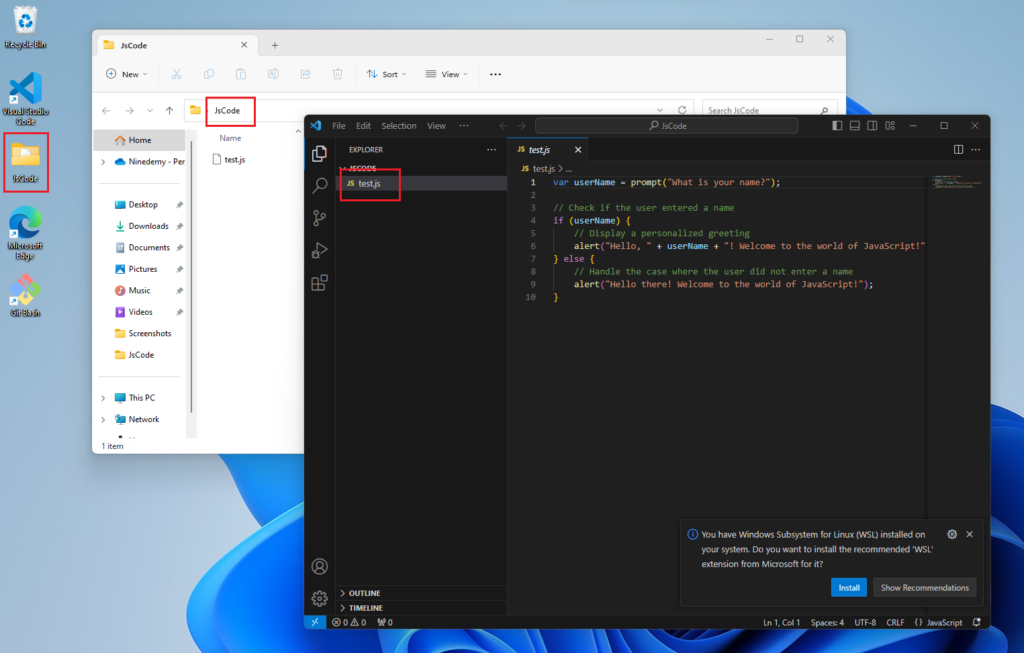Viewport: 1024px width, 653px height.
Task: Open VS Code notifications bell in status bar
Action: pos(976,622)
